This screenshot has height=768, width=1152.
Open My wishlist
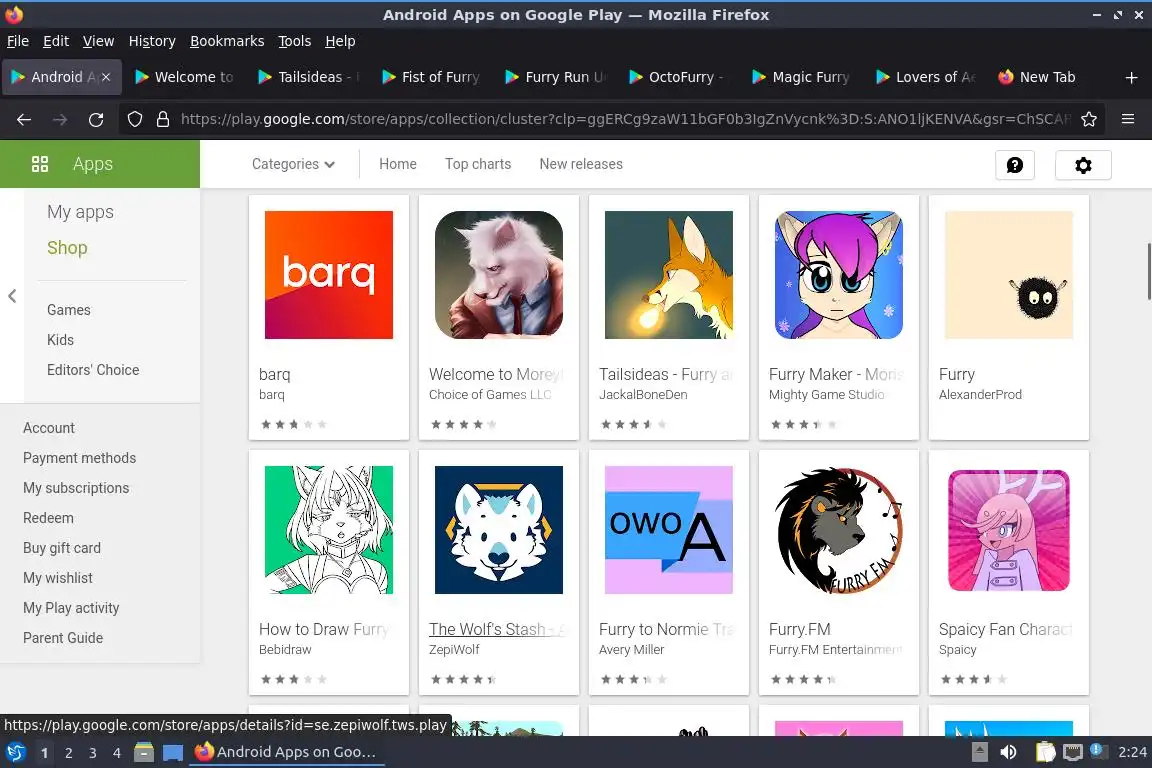57,578
